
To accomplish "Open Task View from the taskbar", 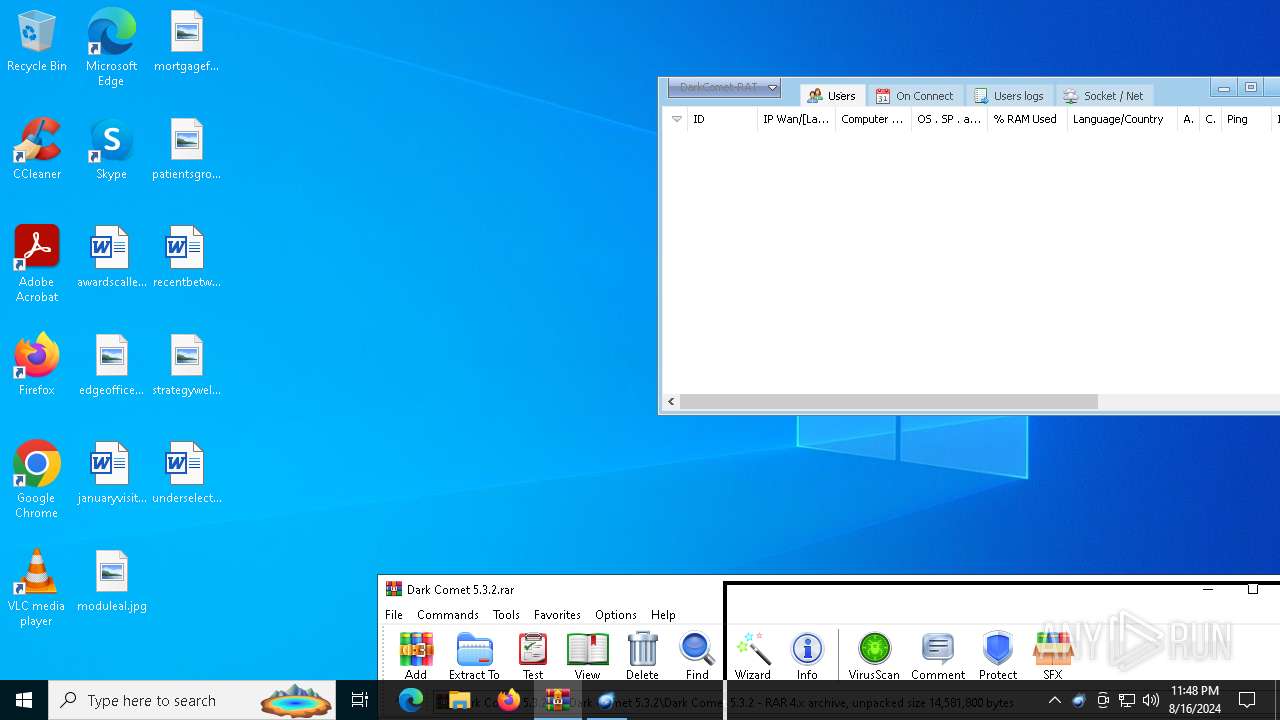I will [360, 700].
